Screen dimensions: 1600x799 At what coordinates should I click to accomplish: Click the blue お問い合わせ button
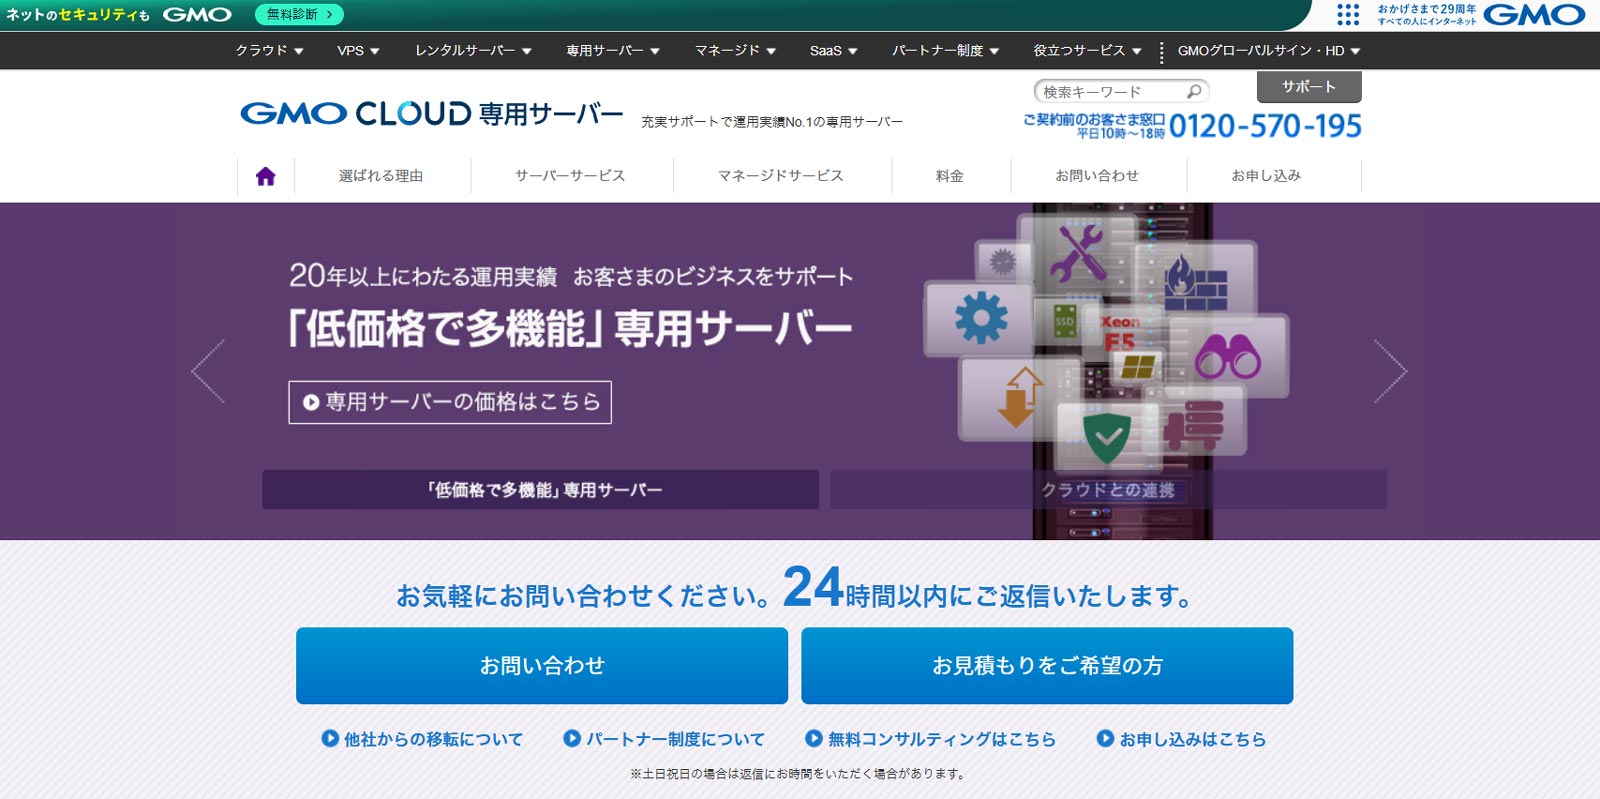542,666
